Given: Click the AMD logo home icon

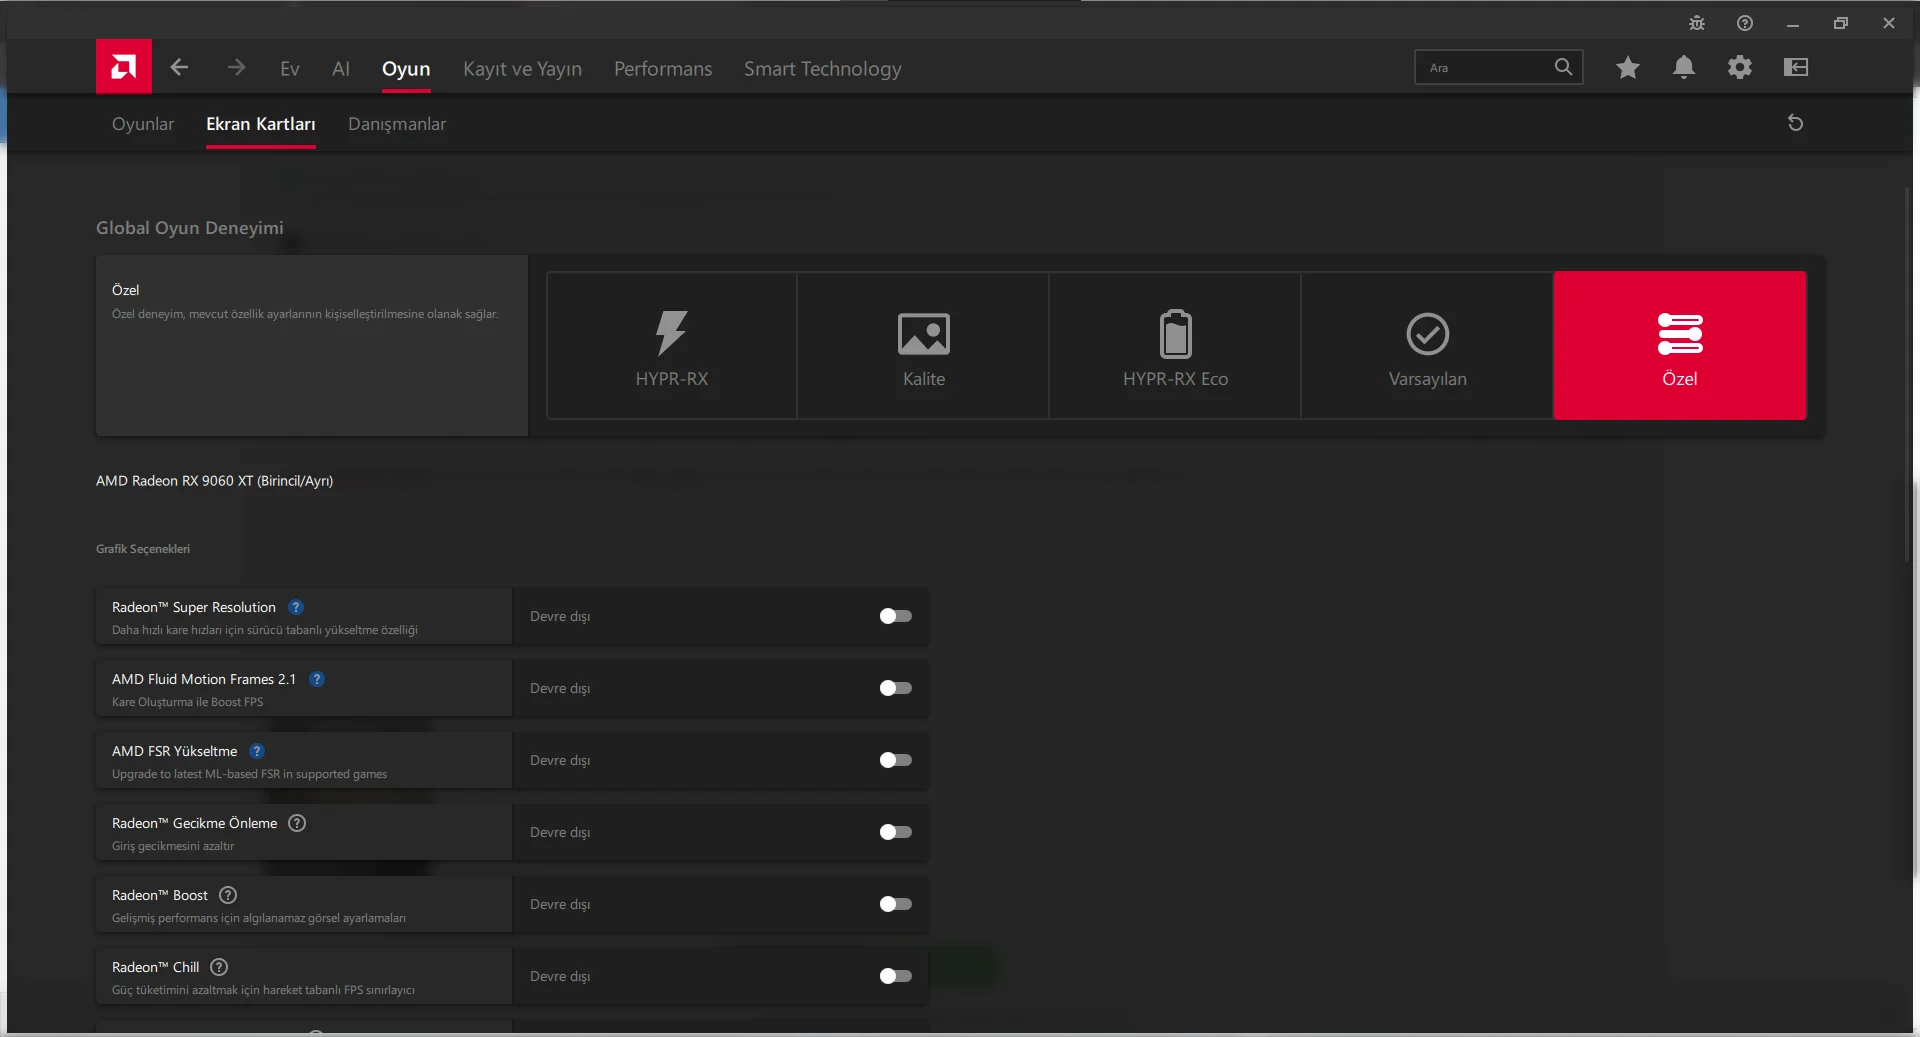Looking at the screenshot, I should [x=124, y=67].
